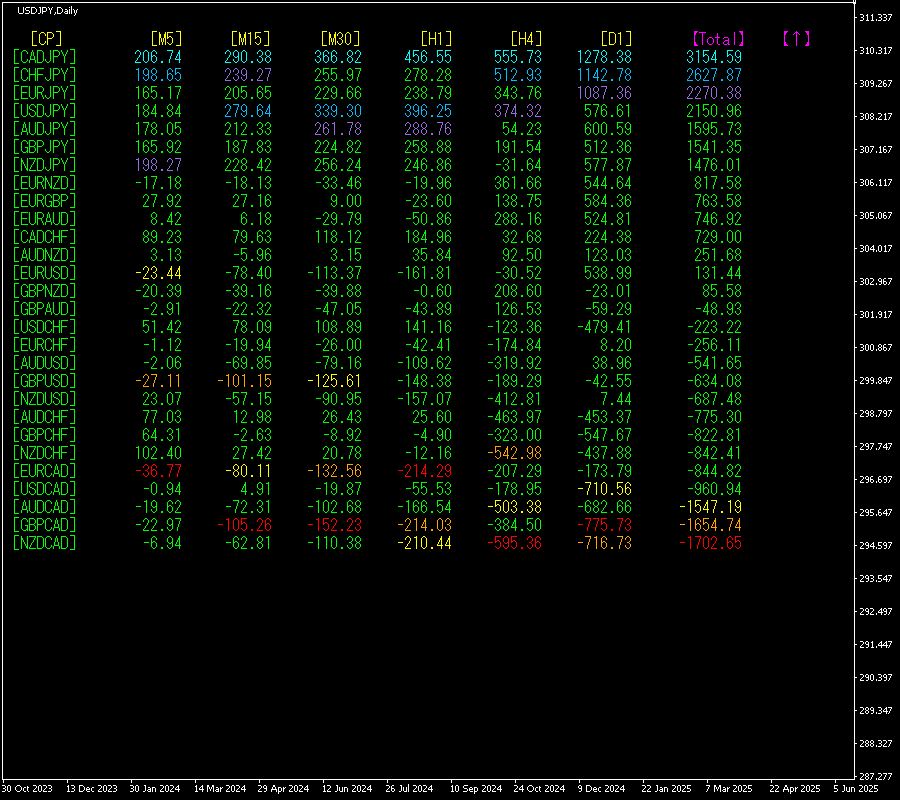This screenshot has height=800, width=900.
Task: Click the magenta Total column header
Action: pos(718,39)
